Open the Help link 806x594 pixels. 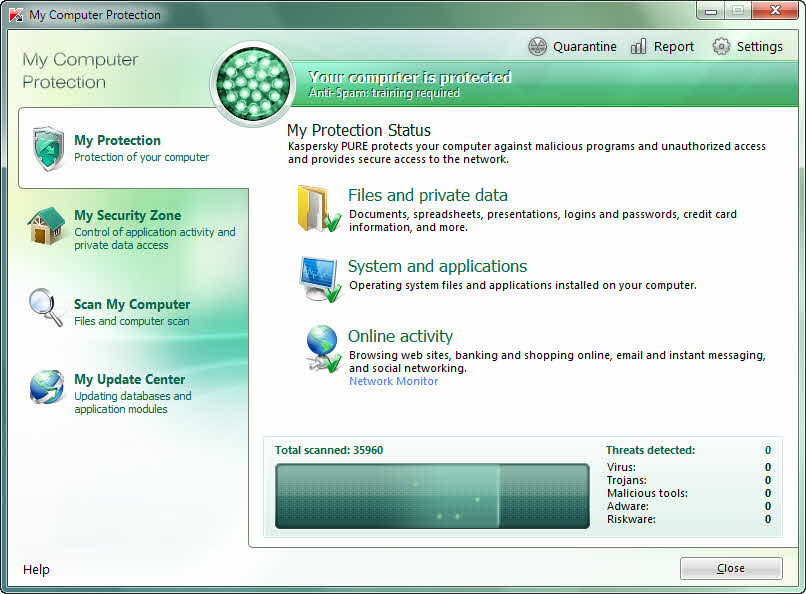pos(36,569)
